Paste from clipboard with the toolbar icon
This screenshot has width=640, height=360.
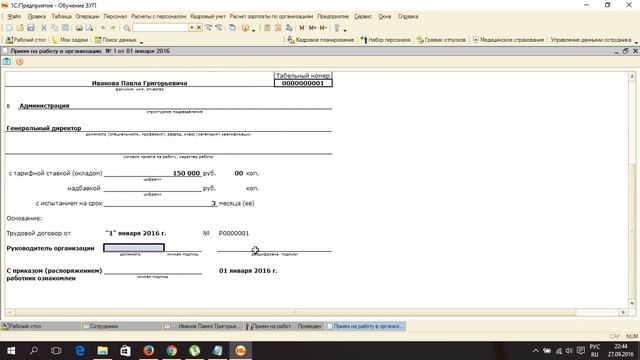65,28
